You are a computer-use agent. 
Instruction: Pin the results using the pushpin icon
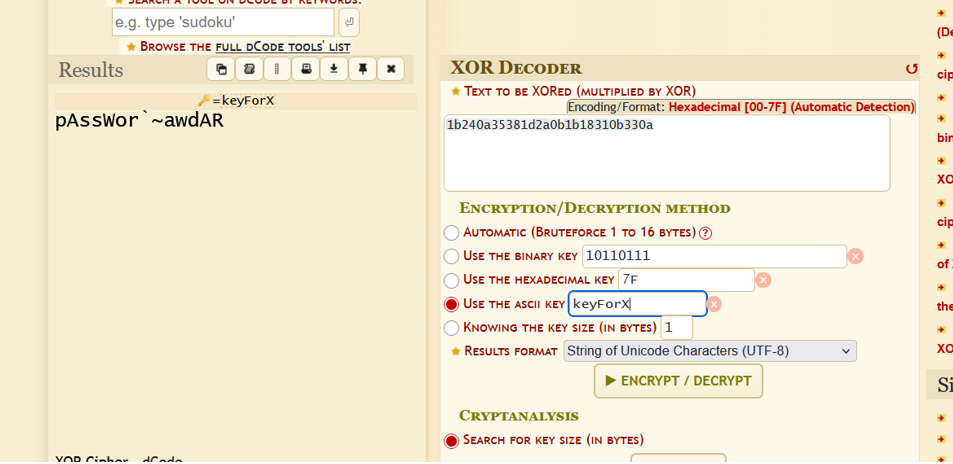362,69
